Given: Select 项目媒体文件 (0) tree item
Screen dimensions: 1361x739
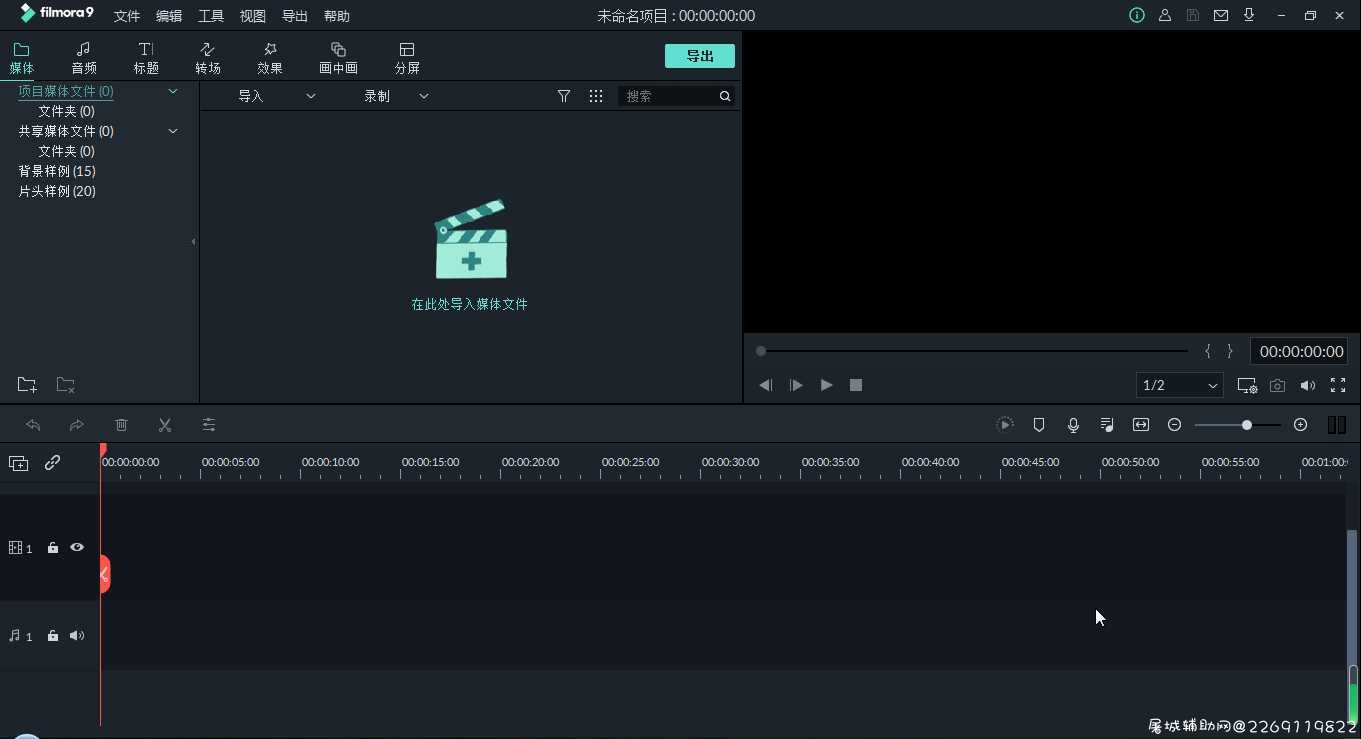Looking at the screenshot, I should tap(66, 91).
